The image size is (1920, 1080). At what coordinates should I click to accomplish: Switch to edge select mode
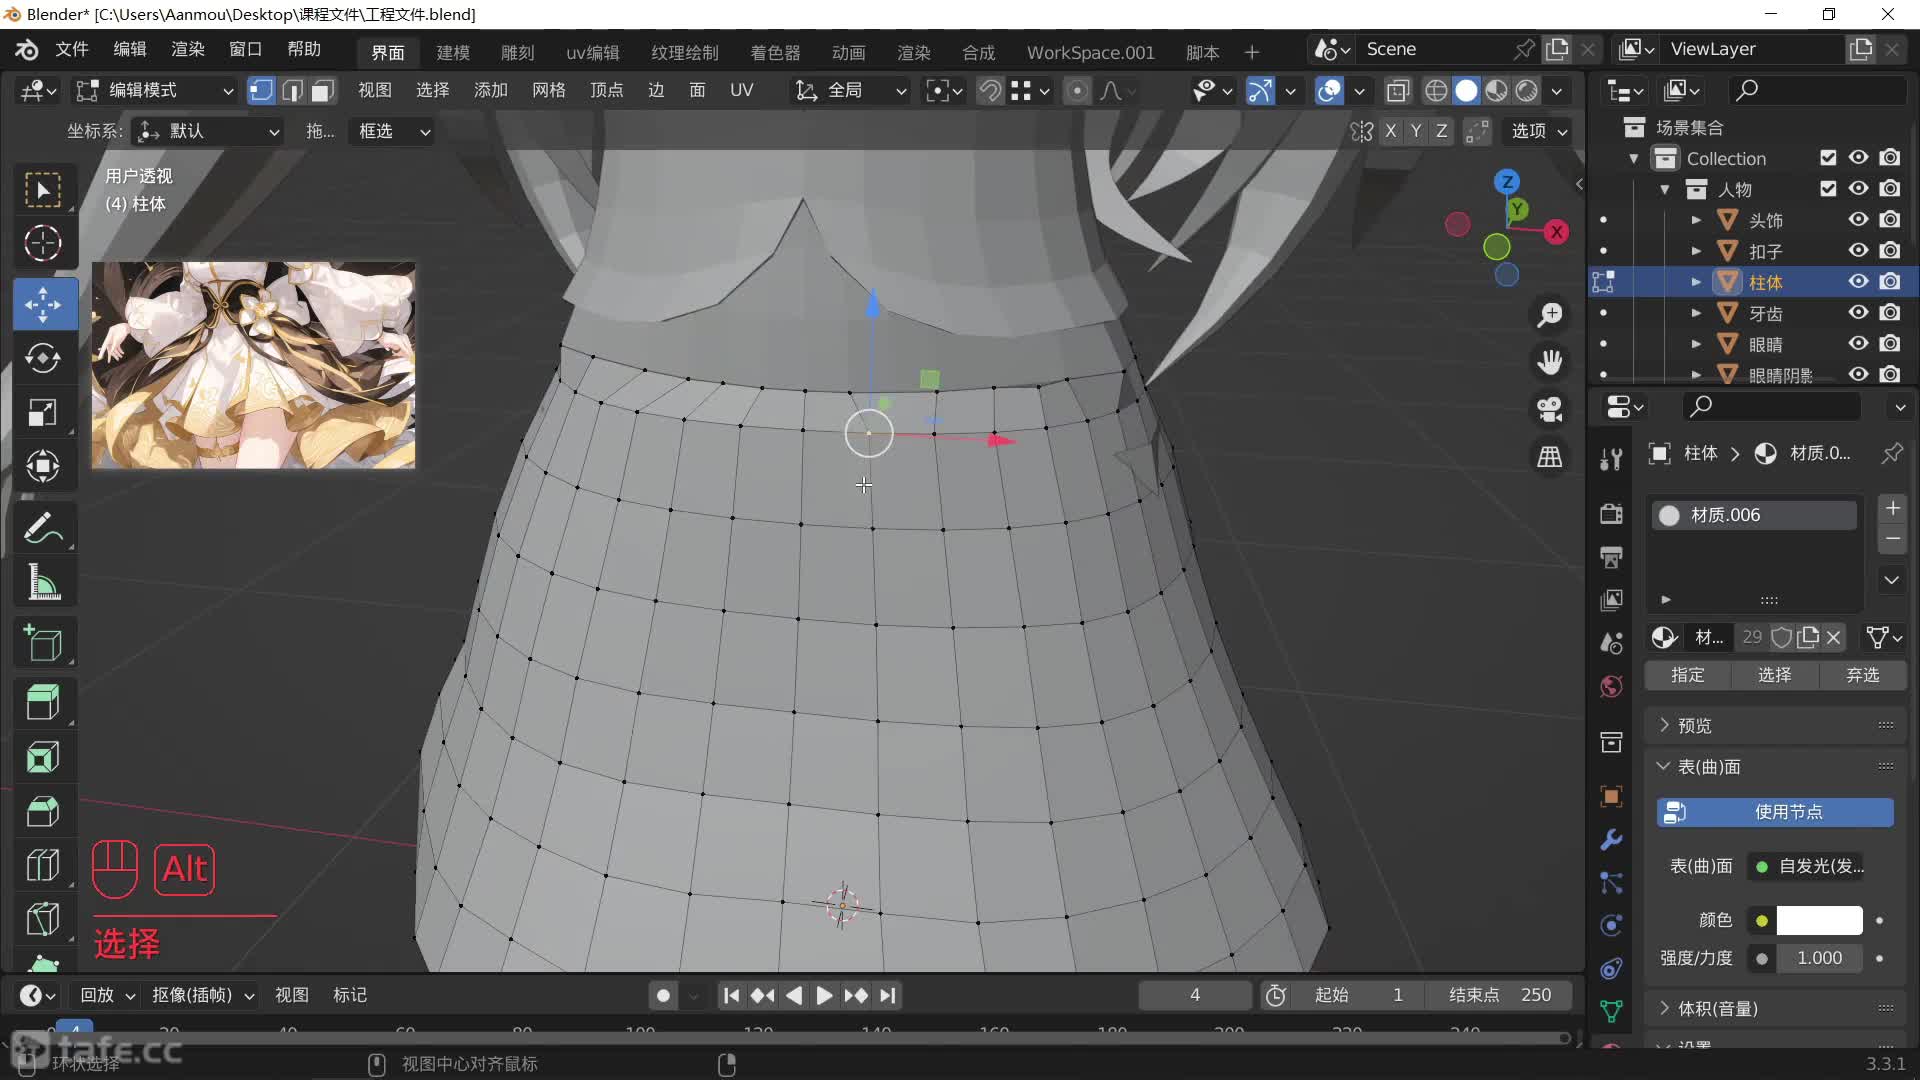pyautogui.click(x=292, y=91)
